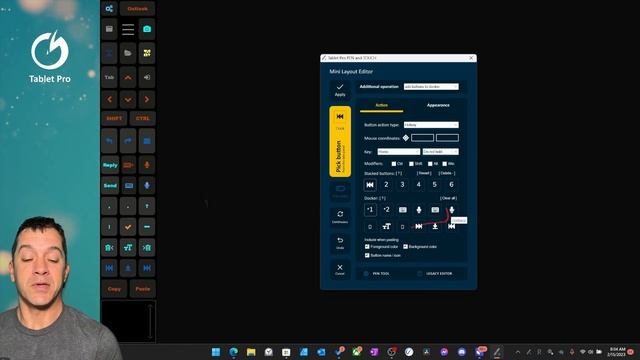Toggle the Alt modifier checkbox
Viewport: 640px width, 360px height.
pyautogui.click(x=430, y=164)
